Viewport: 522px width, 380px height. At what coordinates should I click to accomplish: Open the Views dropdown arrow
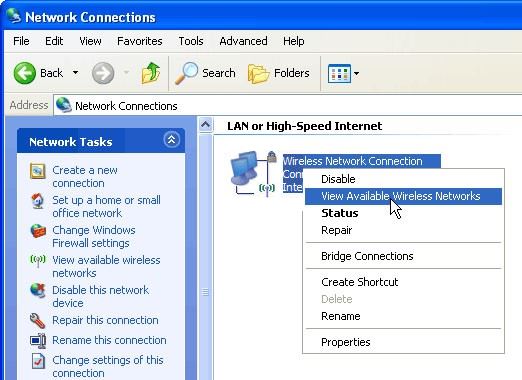click(356, 73)
